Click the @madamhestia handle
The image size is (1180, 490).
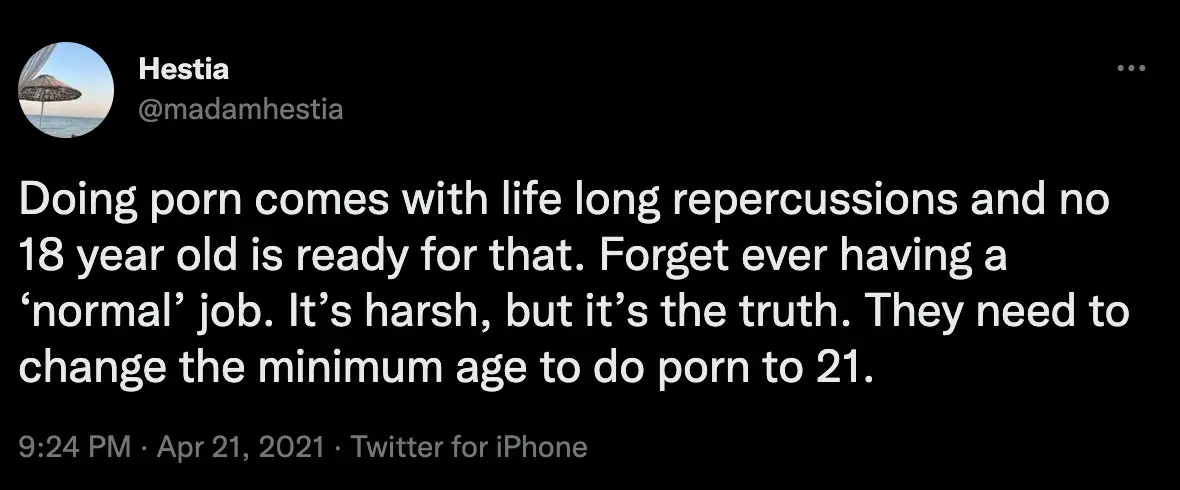(240, 109)
